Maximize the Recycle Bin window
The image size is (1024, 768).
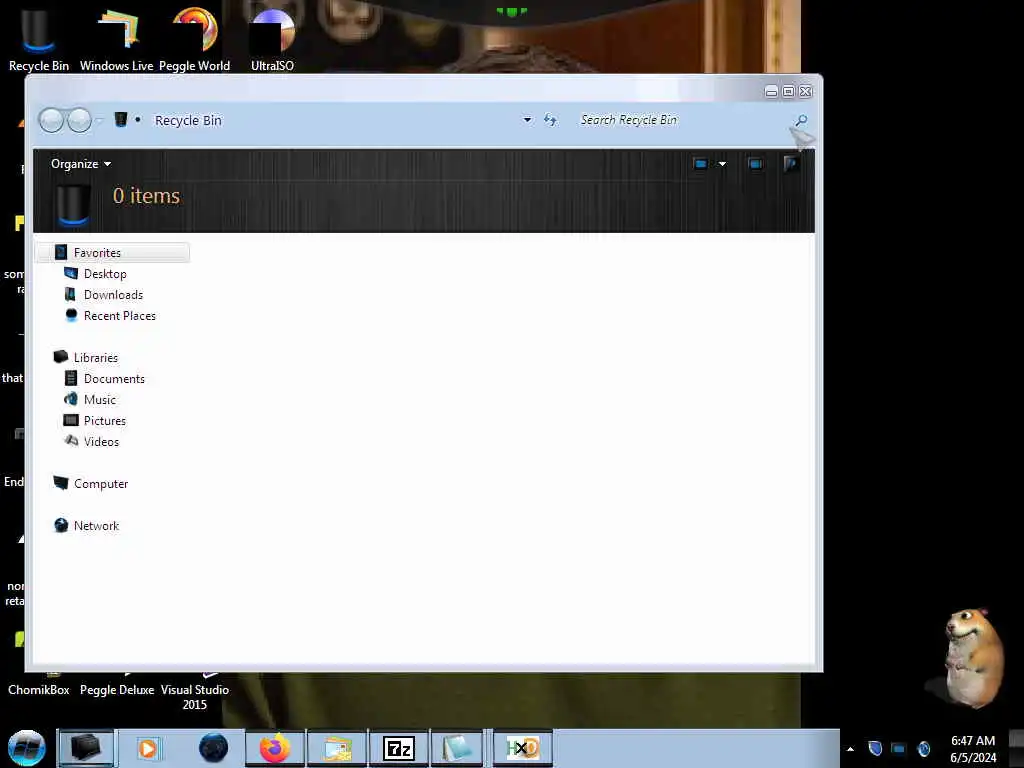[788, 91]
